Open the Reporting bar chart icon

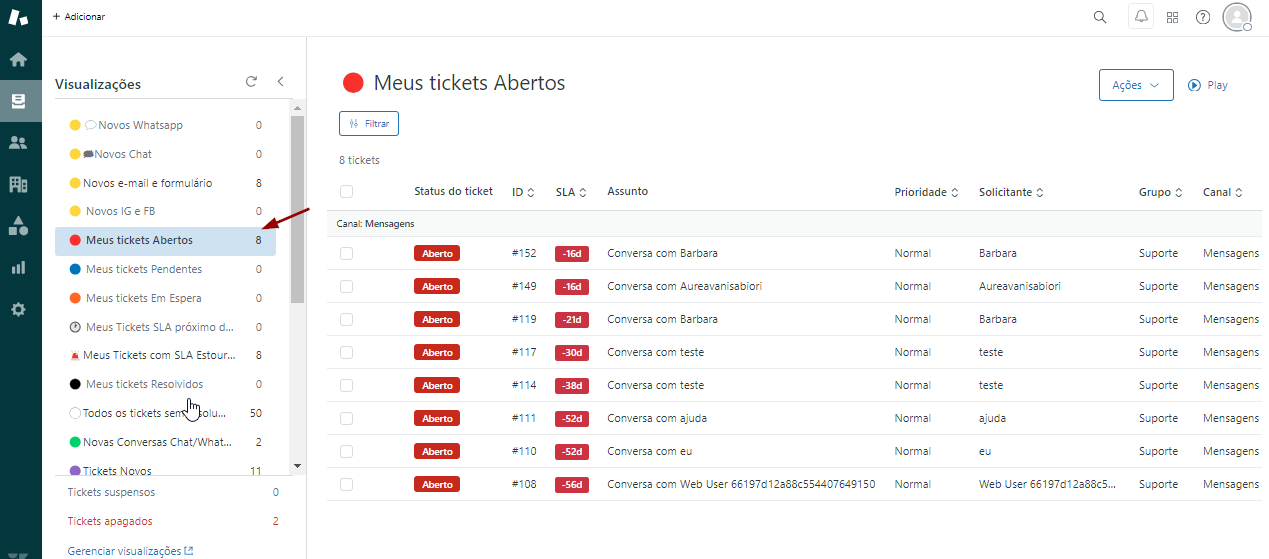tap(18, 267)
